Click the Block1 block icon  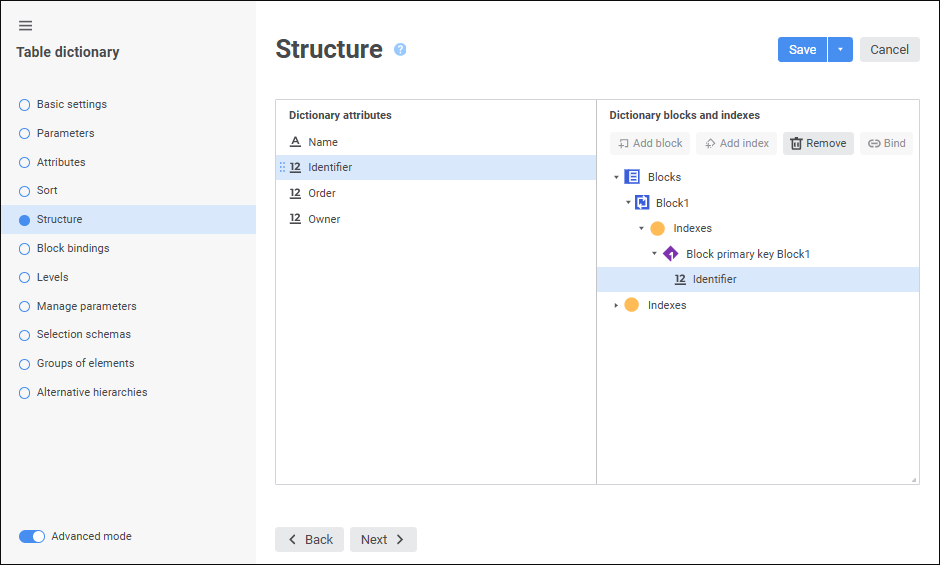[642, 203]
